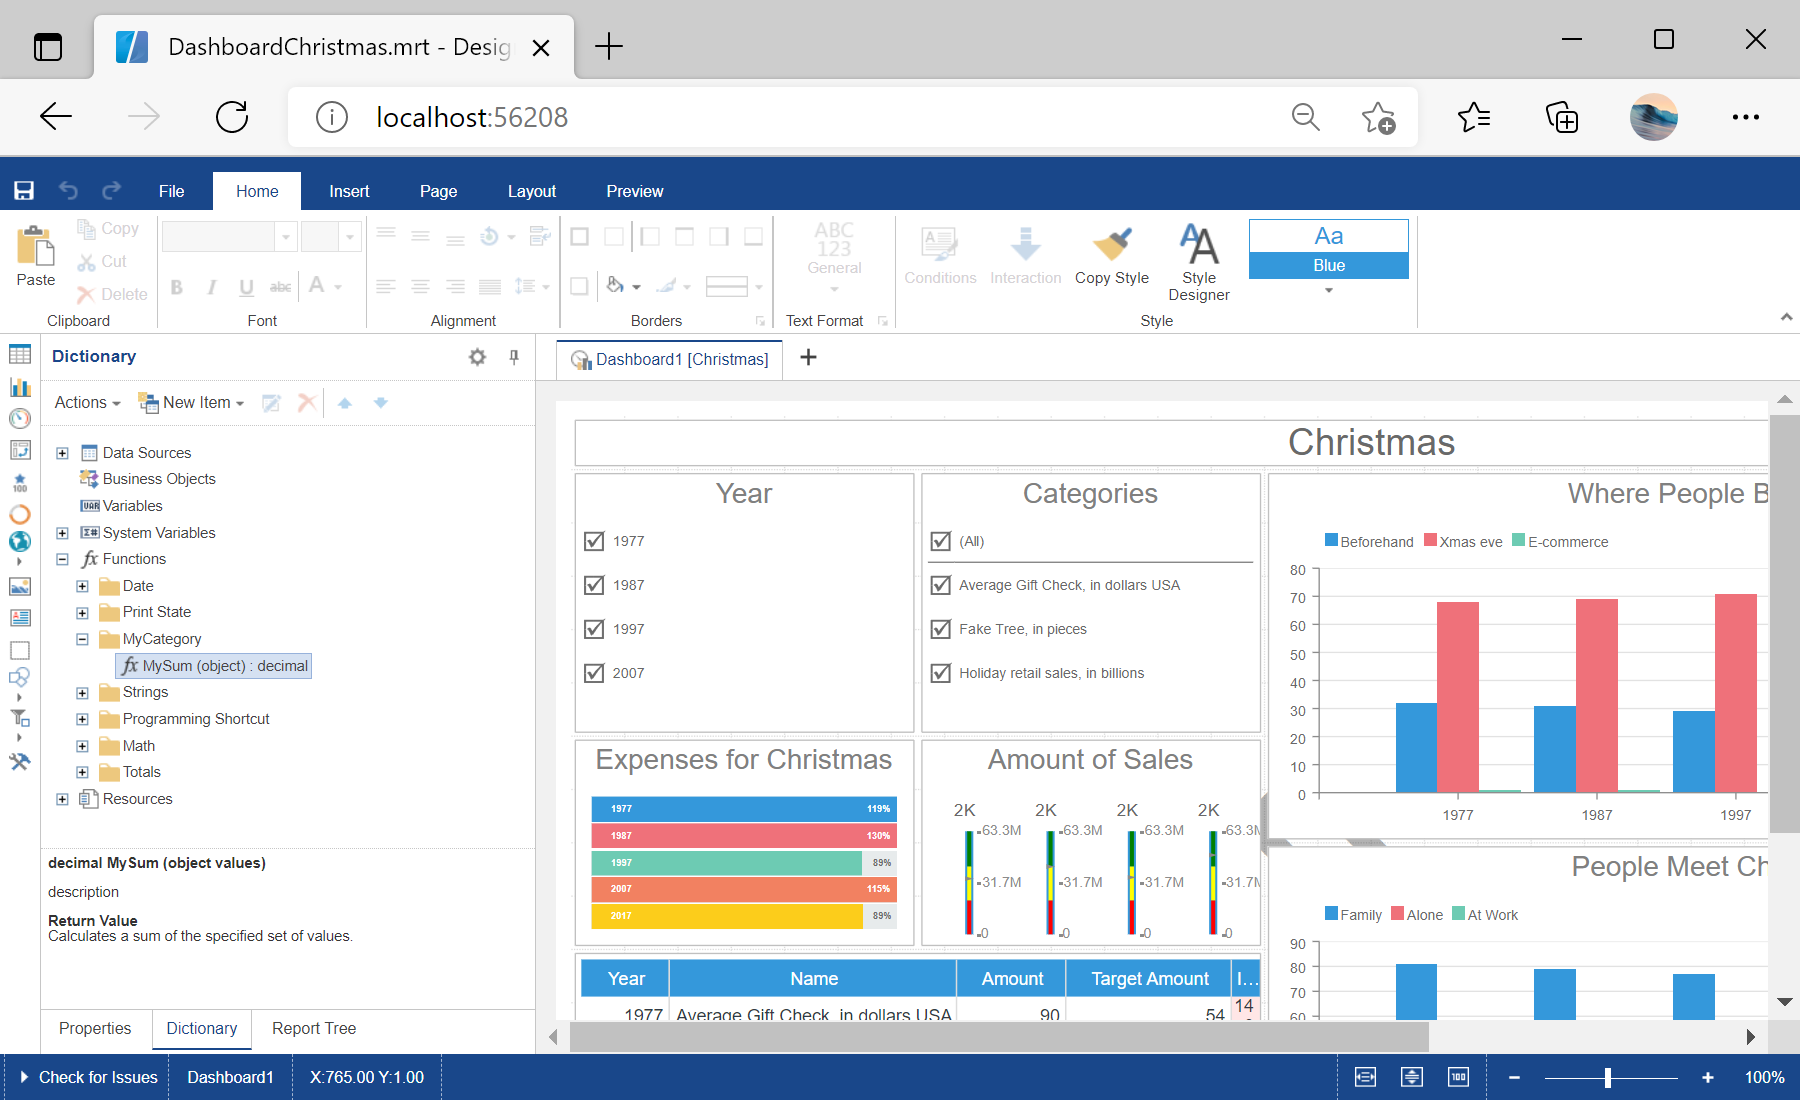Expand the Data Sources tree node
Viewport: 1800px width, 1100px height.
coord(62,453)
